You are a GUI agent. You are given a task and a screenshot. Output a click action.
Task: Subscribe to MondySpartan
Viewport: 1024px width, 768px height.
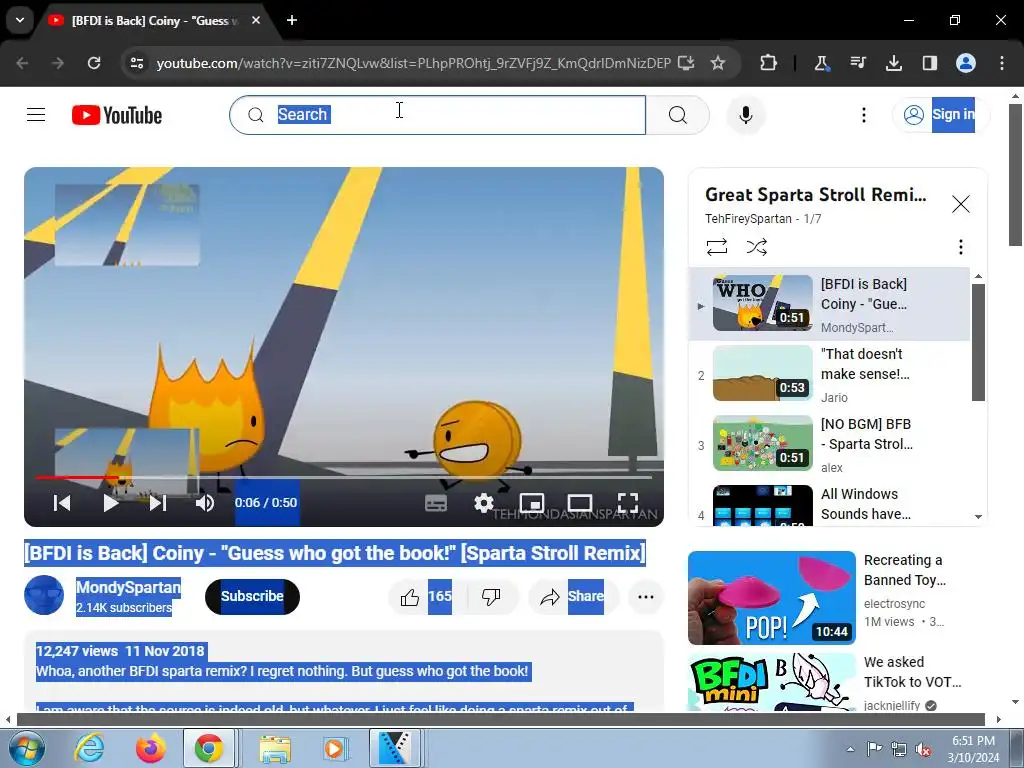point(252,596)
